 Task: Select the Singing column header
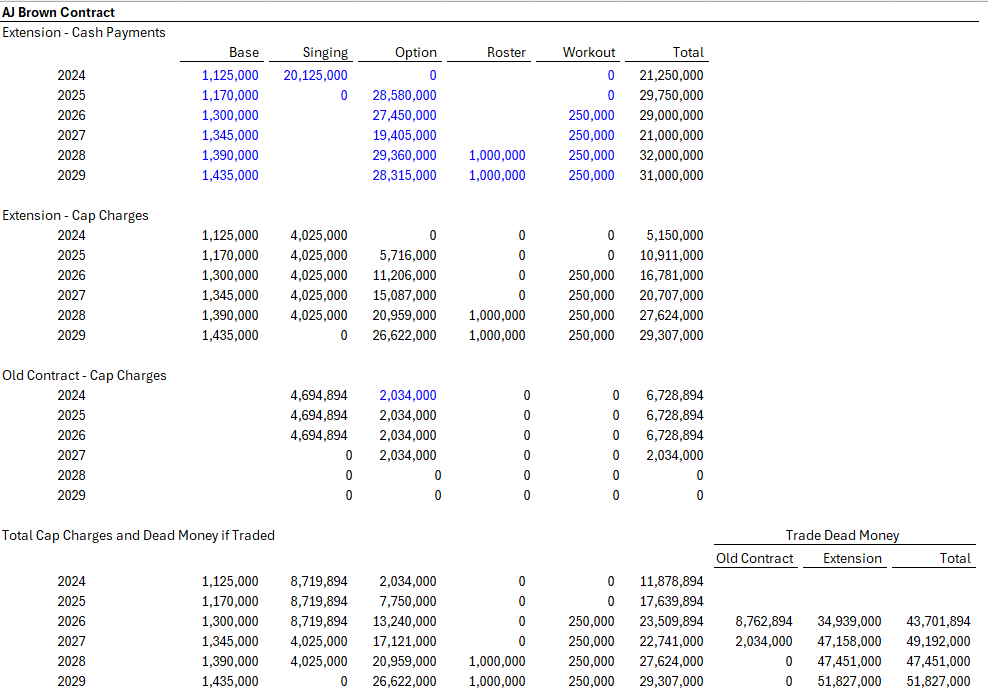coord(325,52)
